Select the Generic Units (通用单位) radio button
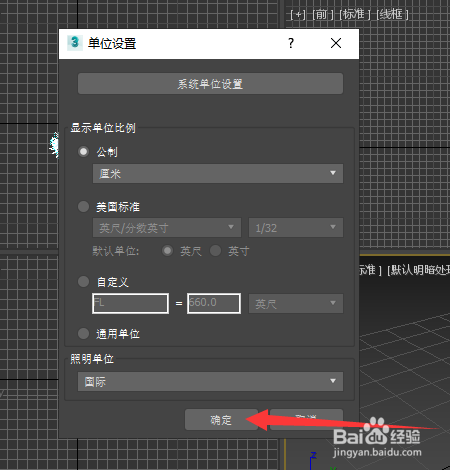 [83, 333]
